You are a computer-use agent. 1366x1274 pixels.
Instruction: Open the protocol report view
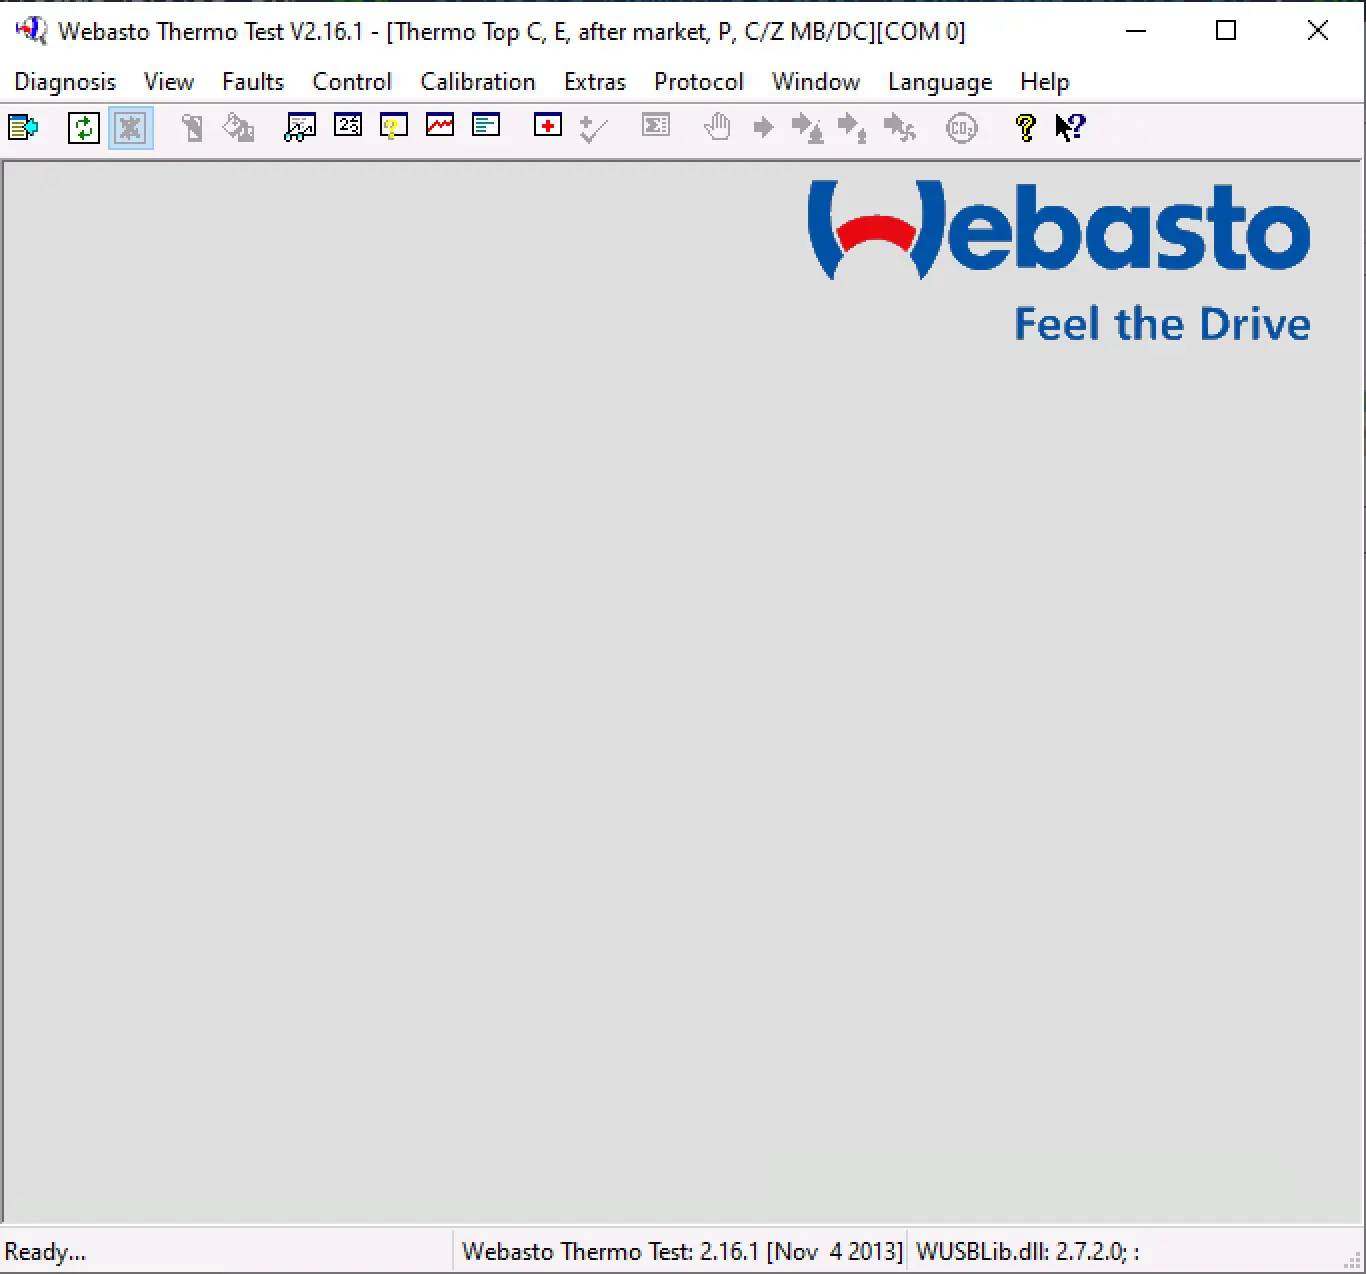[x=486, y=127]
